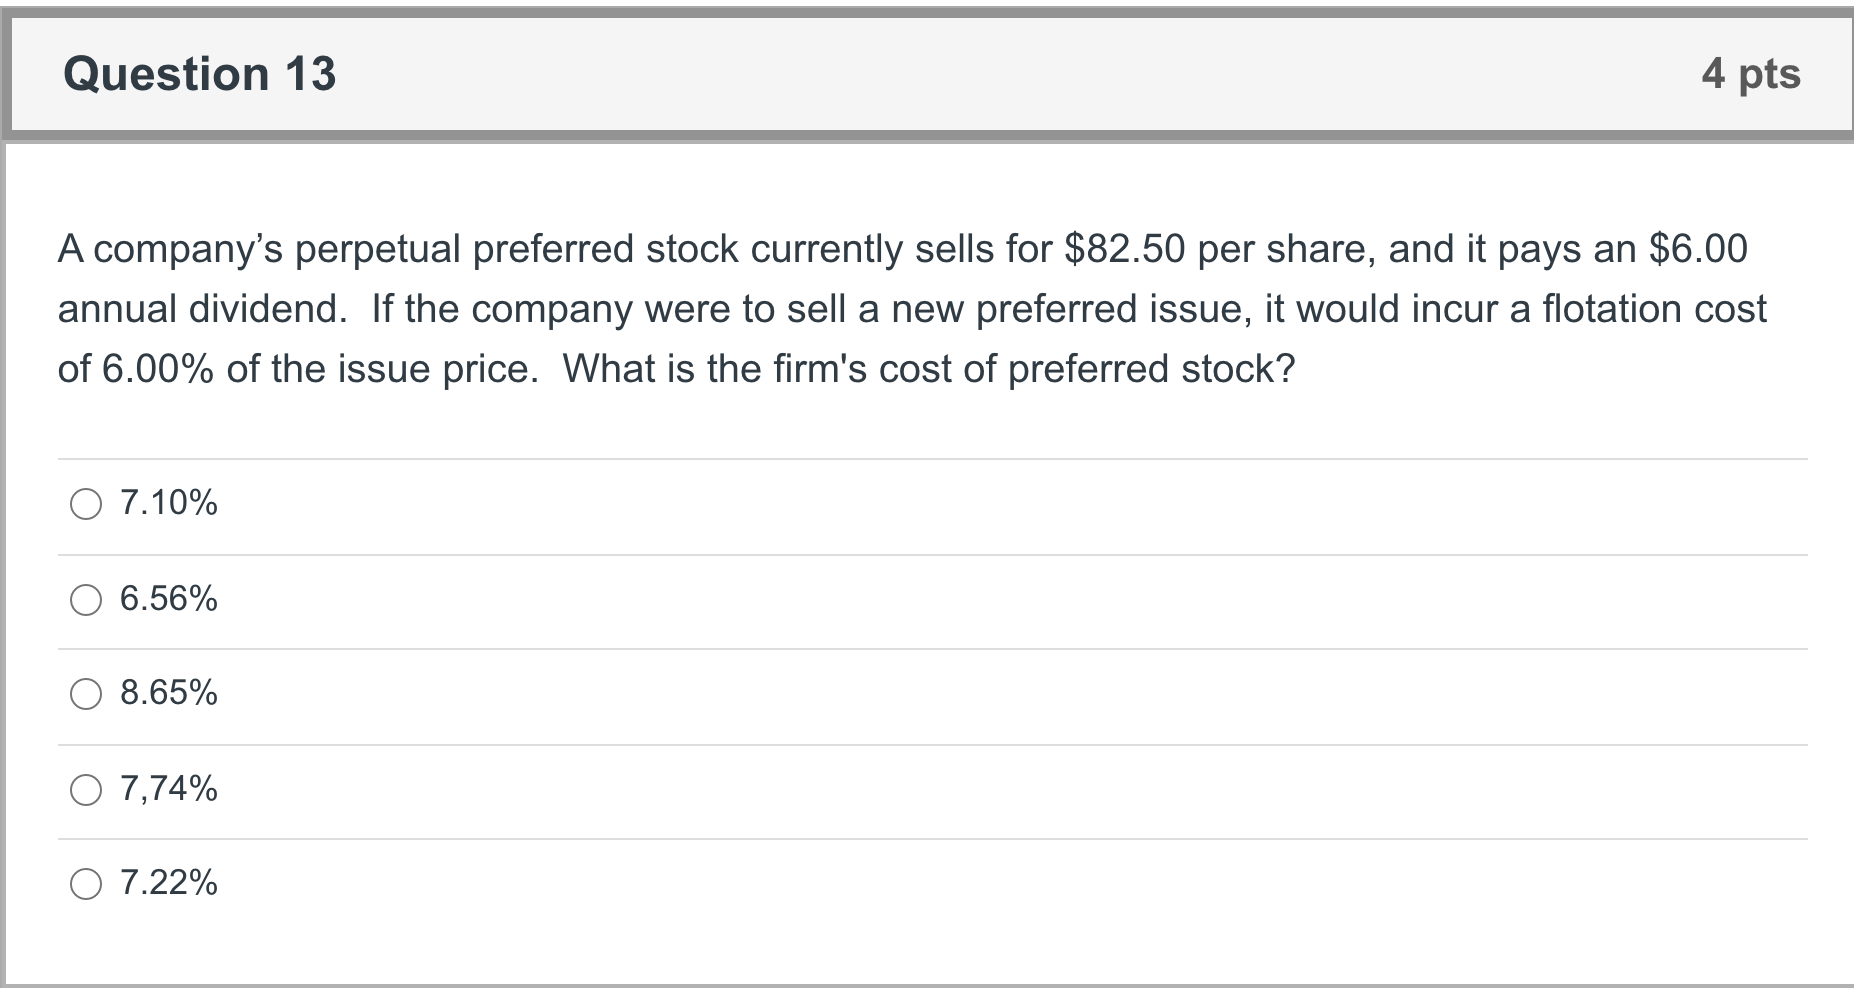
Task: Select the 7.22% radio button
Action: (x=86, y=884)
